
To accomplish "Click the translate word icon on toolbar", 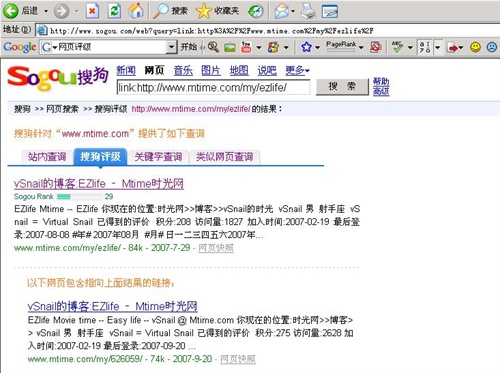I will pos(424,47).
